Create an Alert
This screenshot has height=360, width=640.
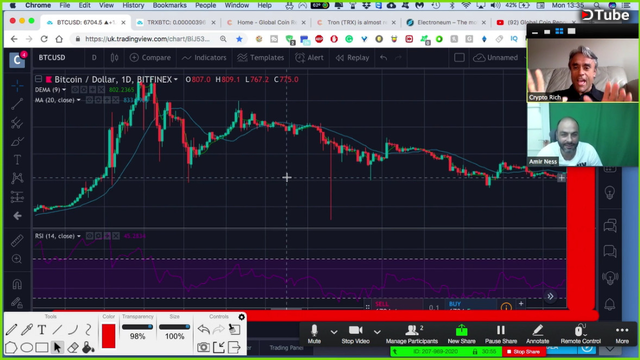[x=309, y=58]
